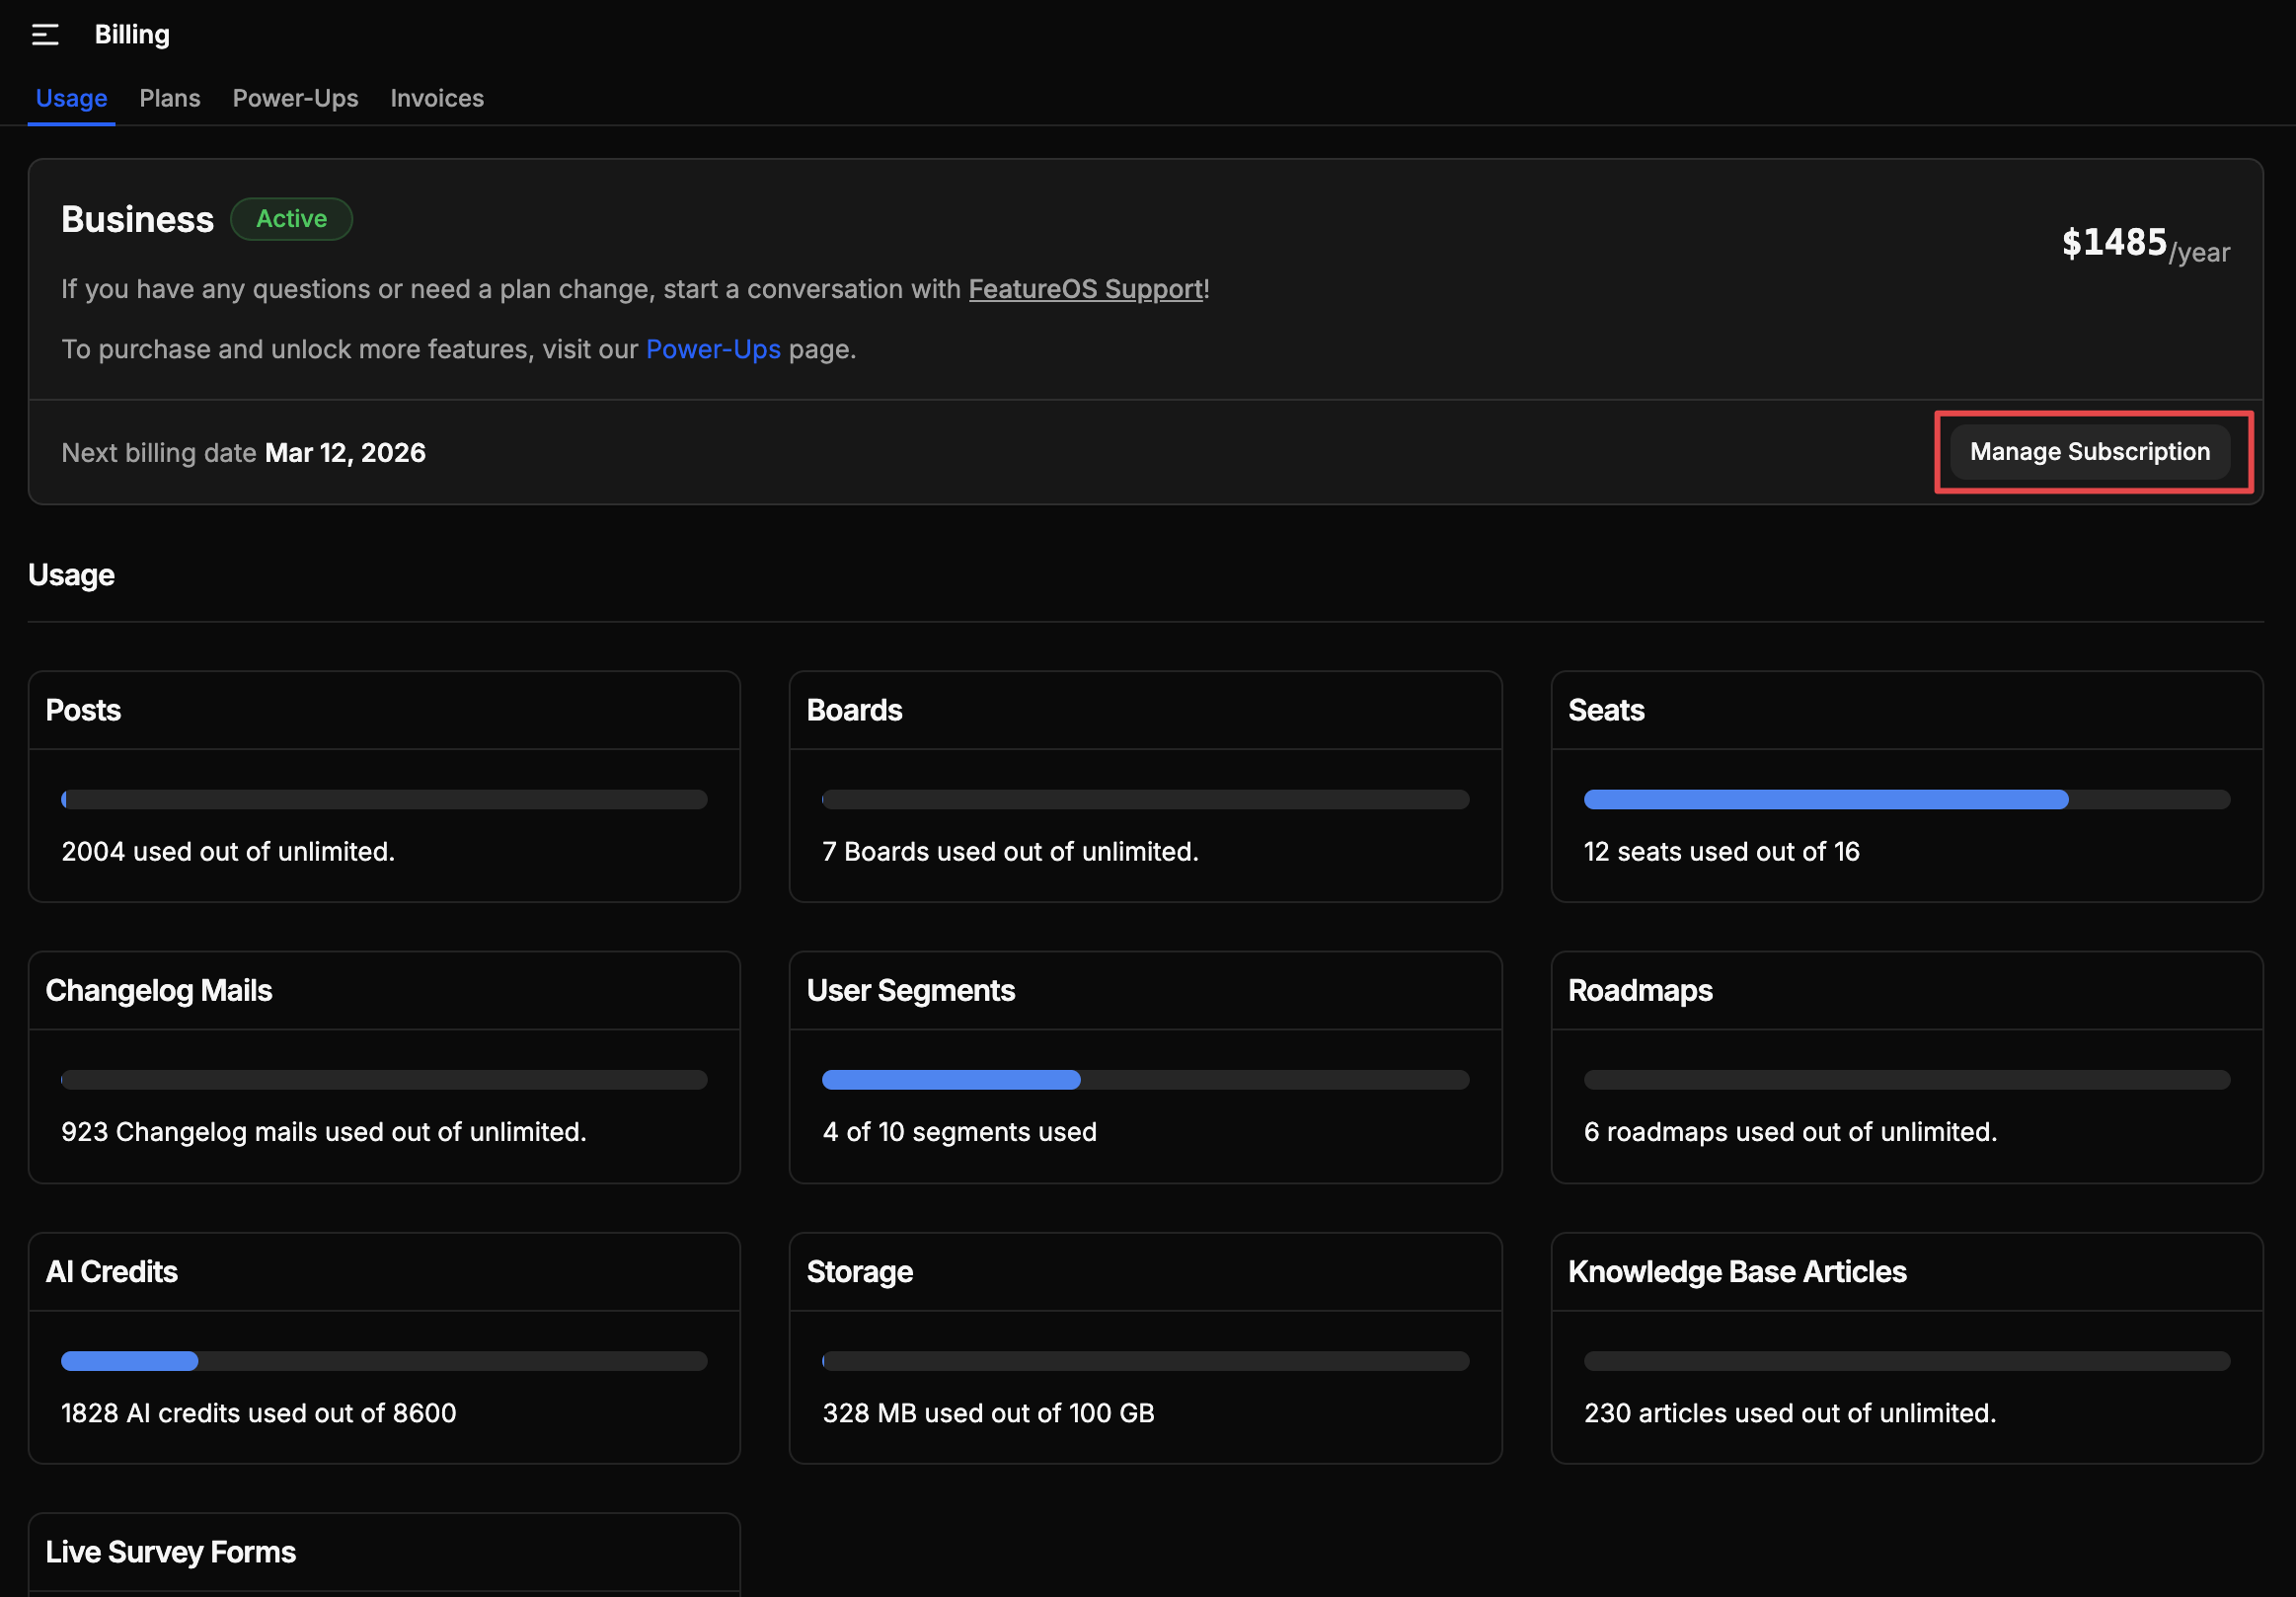Click the Live Survey Forms card title

click(x=171, y=1551)
